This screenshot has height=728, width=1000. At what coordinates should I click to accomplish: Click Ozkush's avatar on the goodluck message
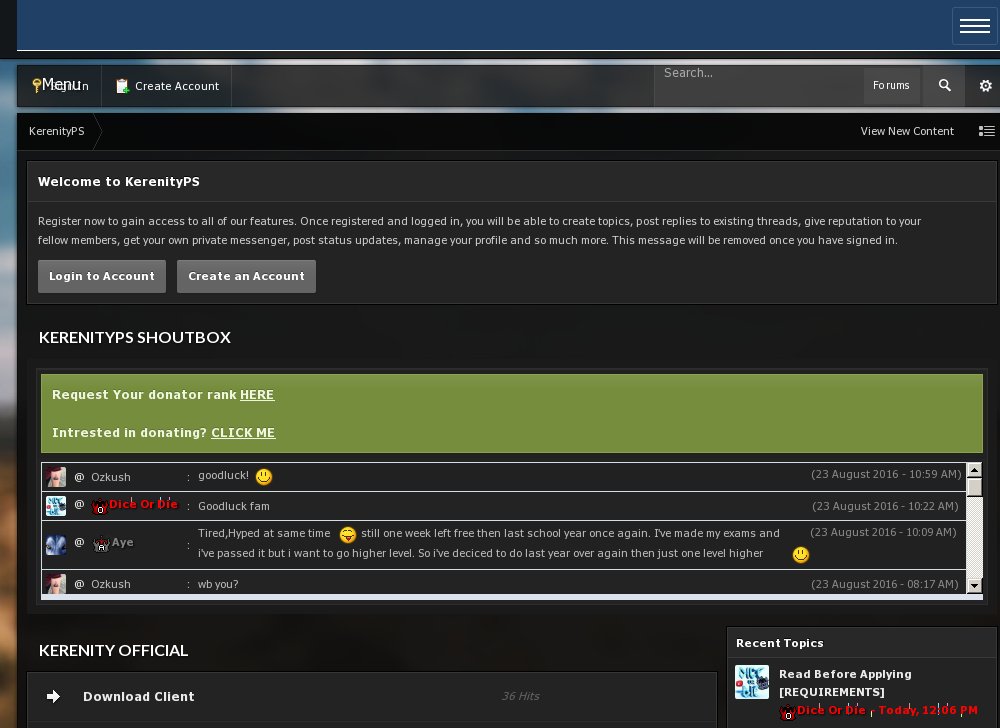click(x=56, y=477)
